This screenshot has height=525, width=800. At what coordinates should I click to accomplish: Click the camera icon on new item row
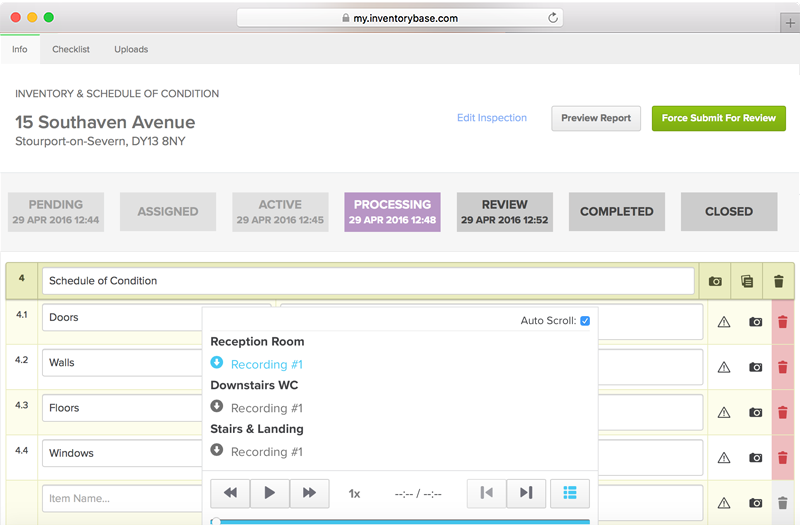pos(756,503)
